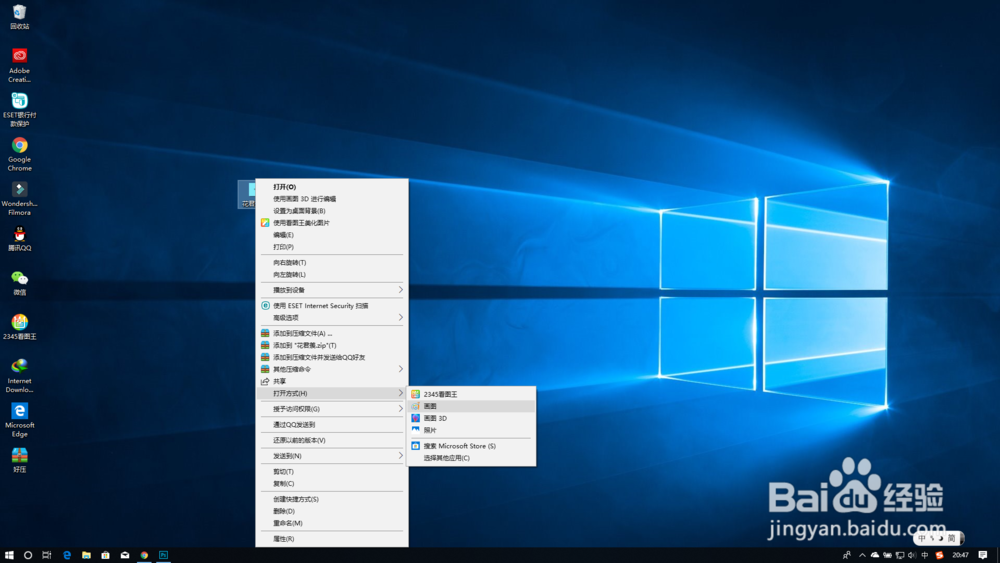Choose 编辑(E) in the context menu

332,235
